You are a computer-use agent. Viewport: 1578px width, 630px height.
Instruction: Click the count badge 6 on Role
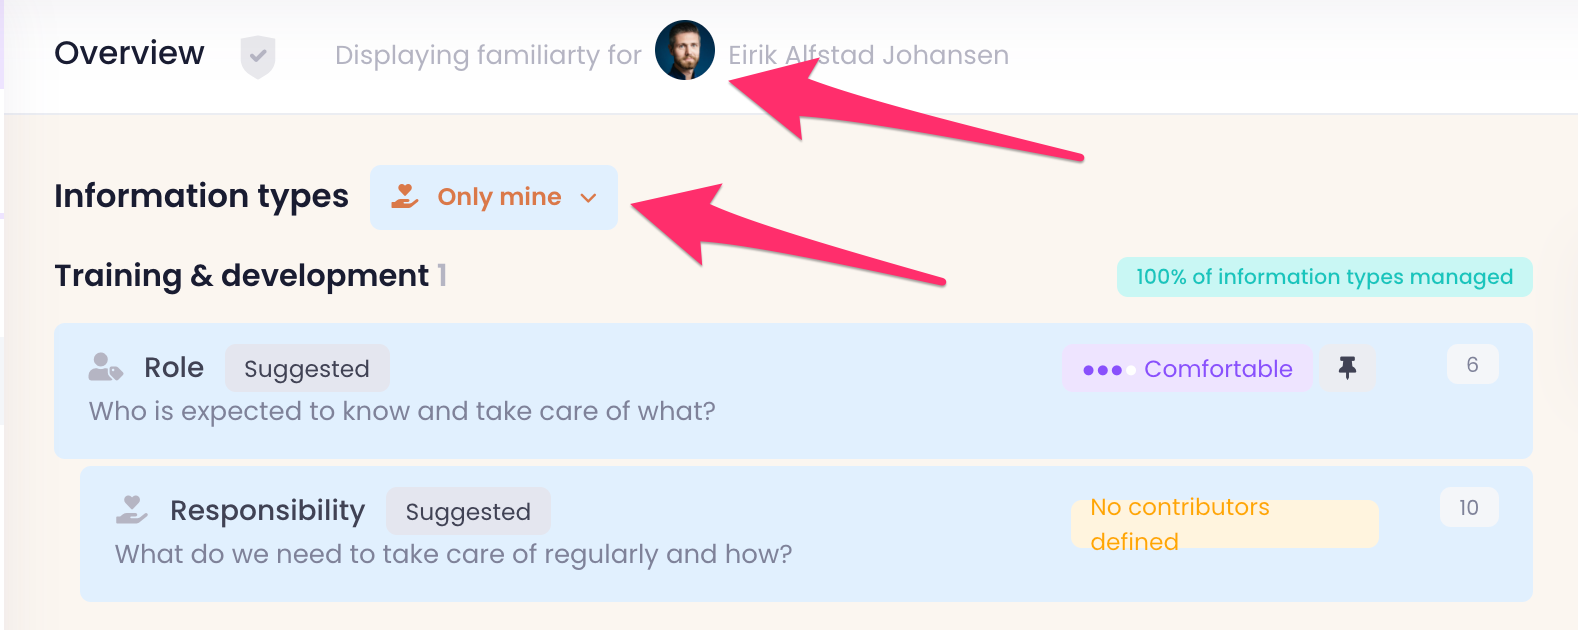[x=1472, y=365]
